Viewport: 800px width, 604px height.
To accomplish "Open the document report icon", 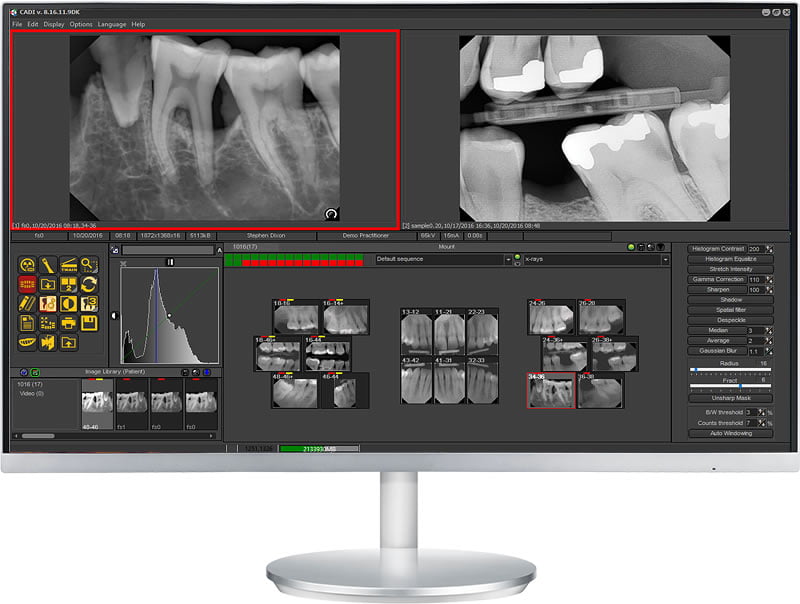I will point(27,323).
